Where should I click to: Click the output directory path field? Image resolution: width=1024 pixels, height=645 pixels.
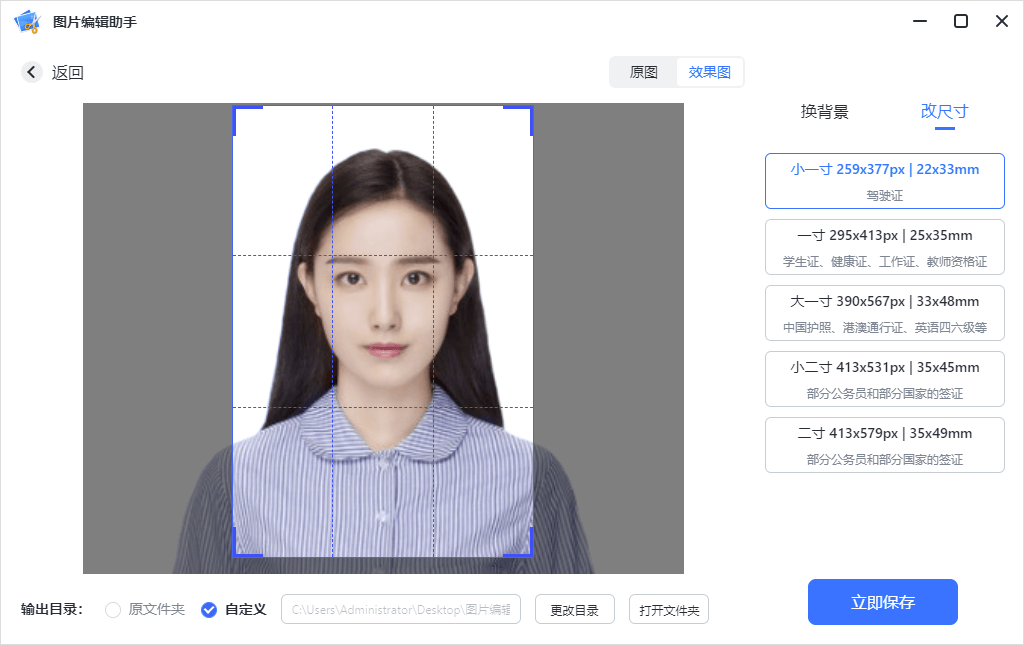click(400, 608)
